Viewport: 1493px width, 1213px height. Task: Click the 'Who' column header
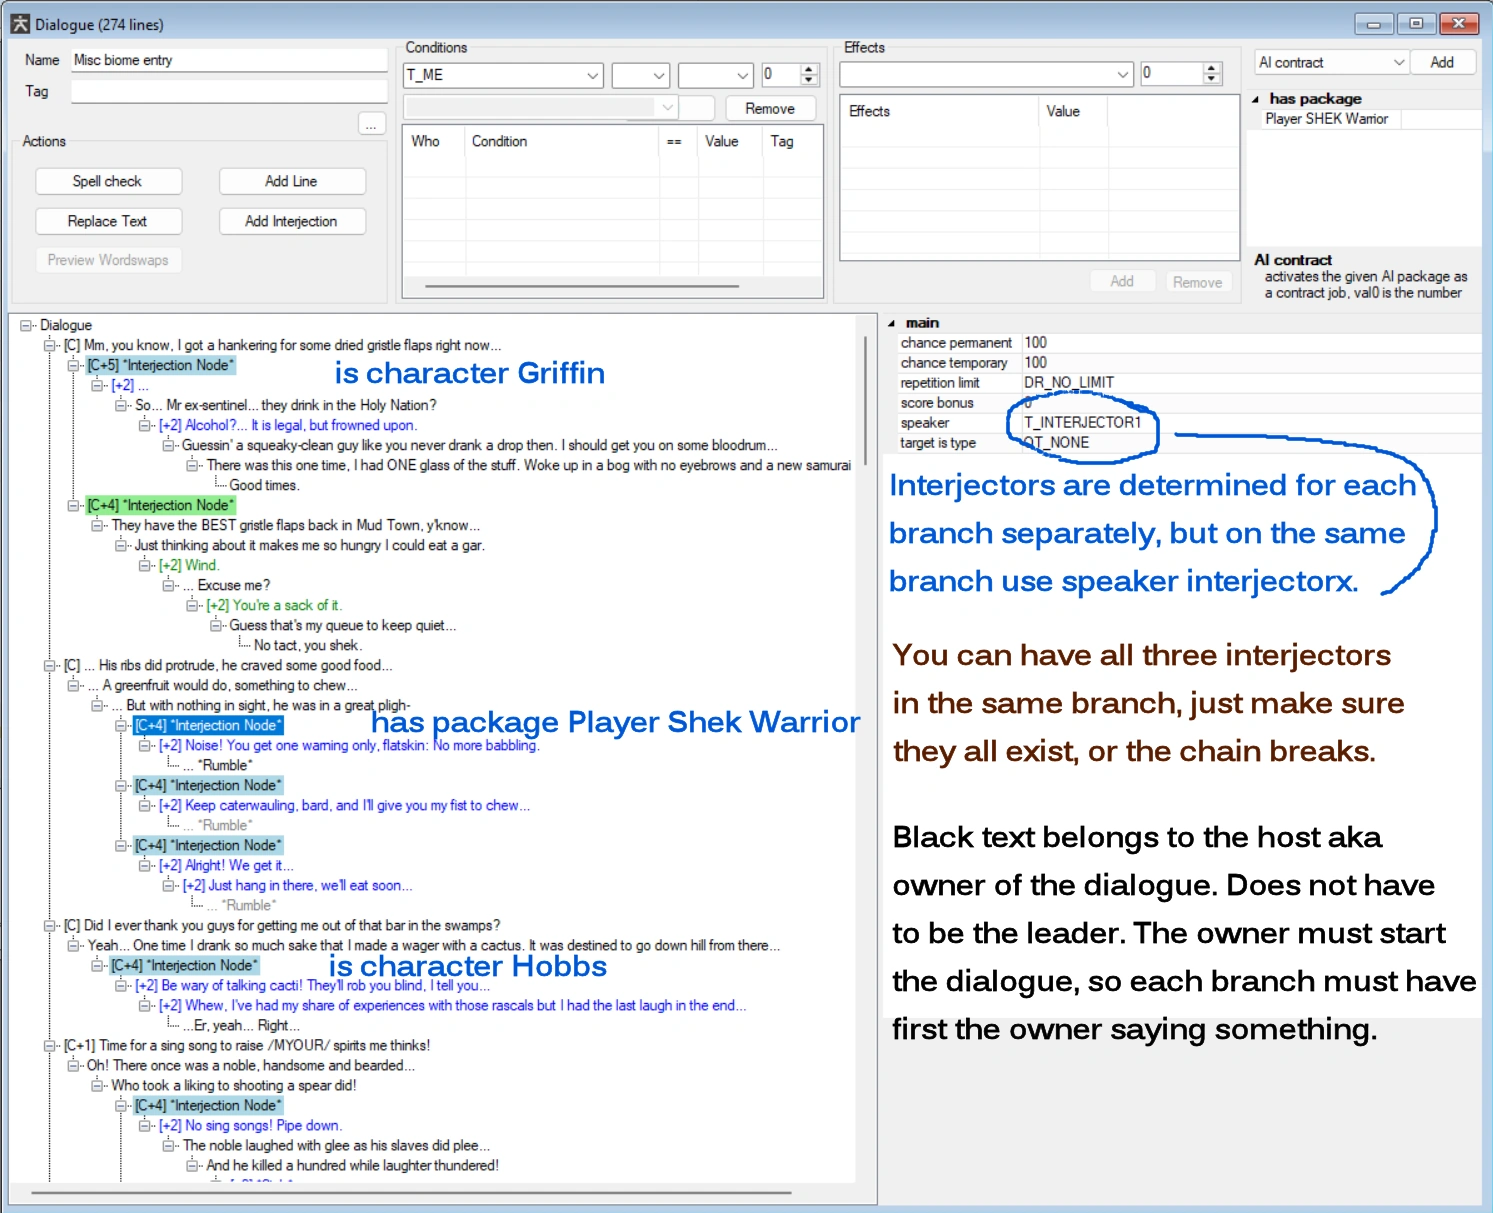click(426, 141)
